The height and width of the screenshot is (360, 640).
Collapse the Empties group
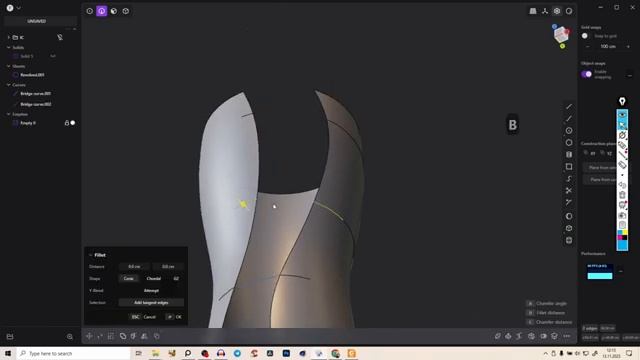9,114
